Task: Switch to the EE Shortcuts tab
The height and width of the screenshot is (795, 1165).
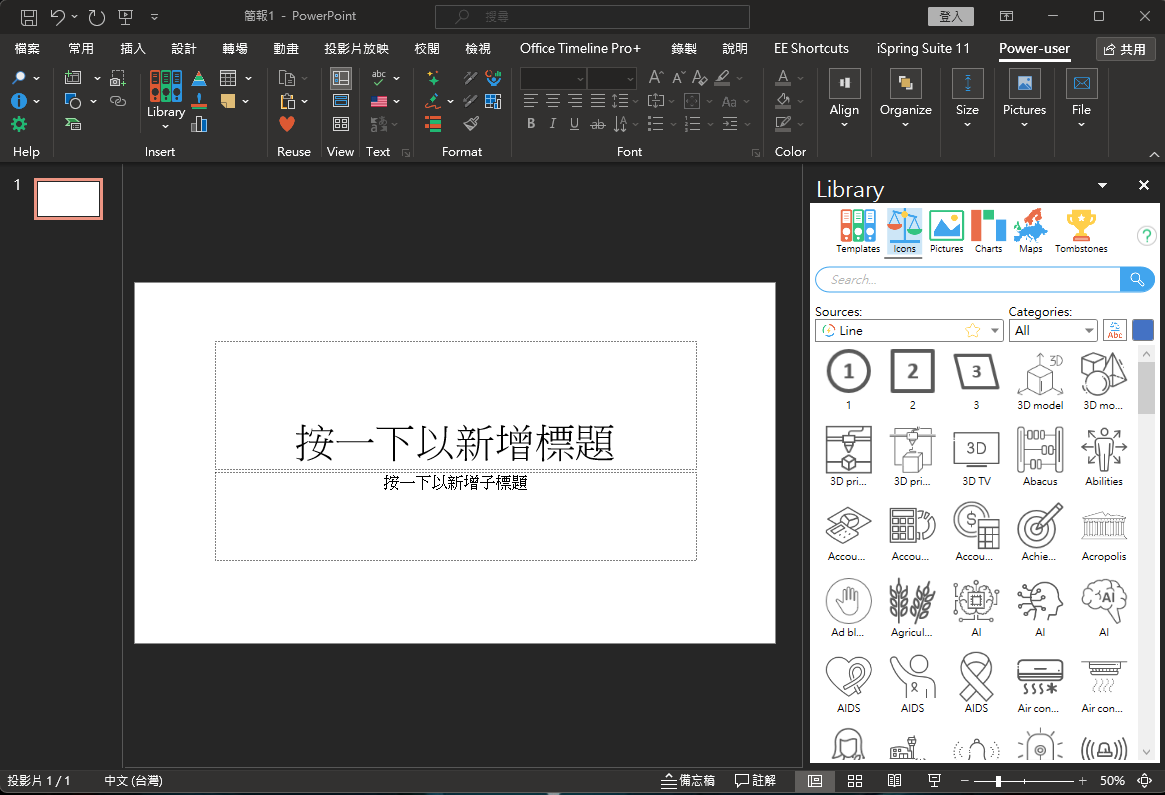Action: [x=811, y=48]
